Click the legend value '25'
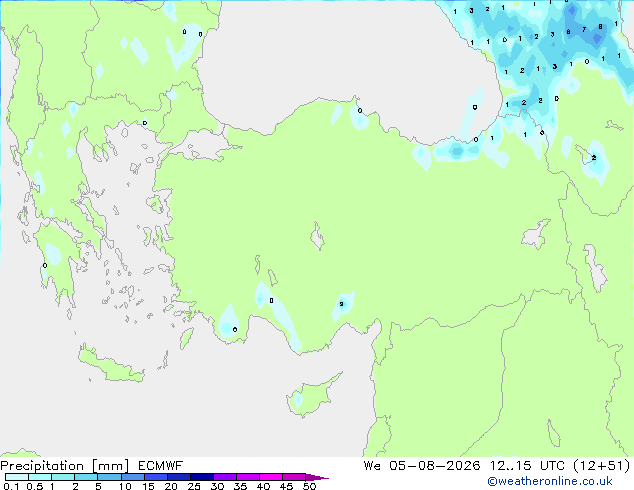 pos(194,486)
